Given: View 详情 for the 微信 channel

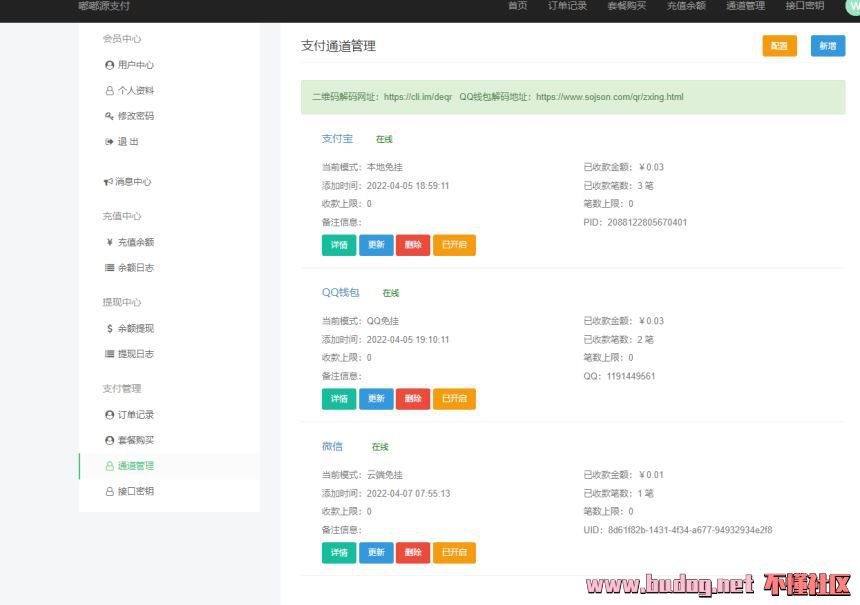Looking at the screenshot, I should (x=339, y=552).
